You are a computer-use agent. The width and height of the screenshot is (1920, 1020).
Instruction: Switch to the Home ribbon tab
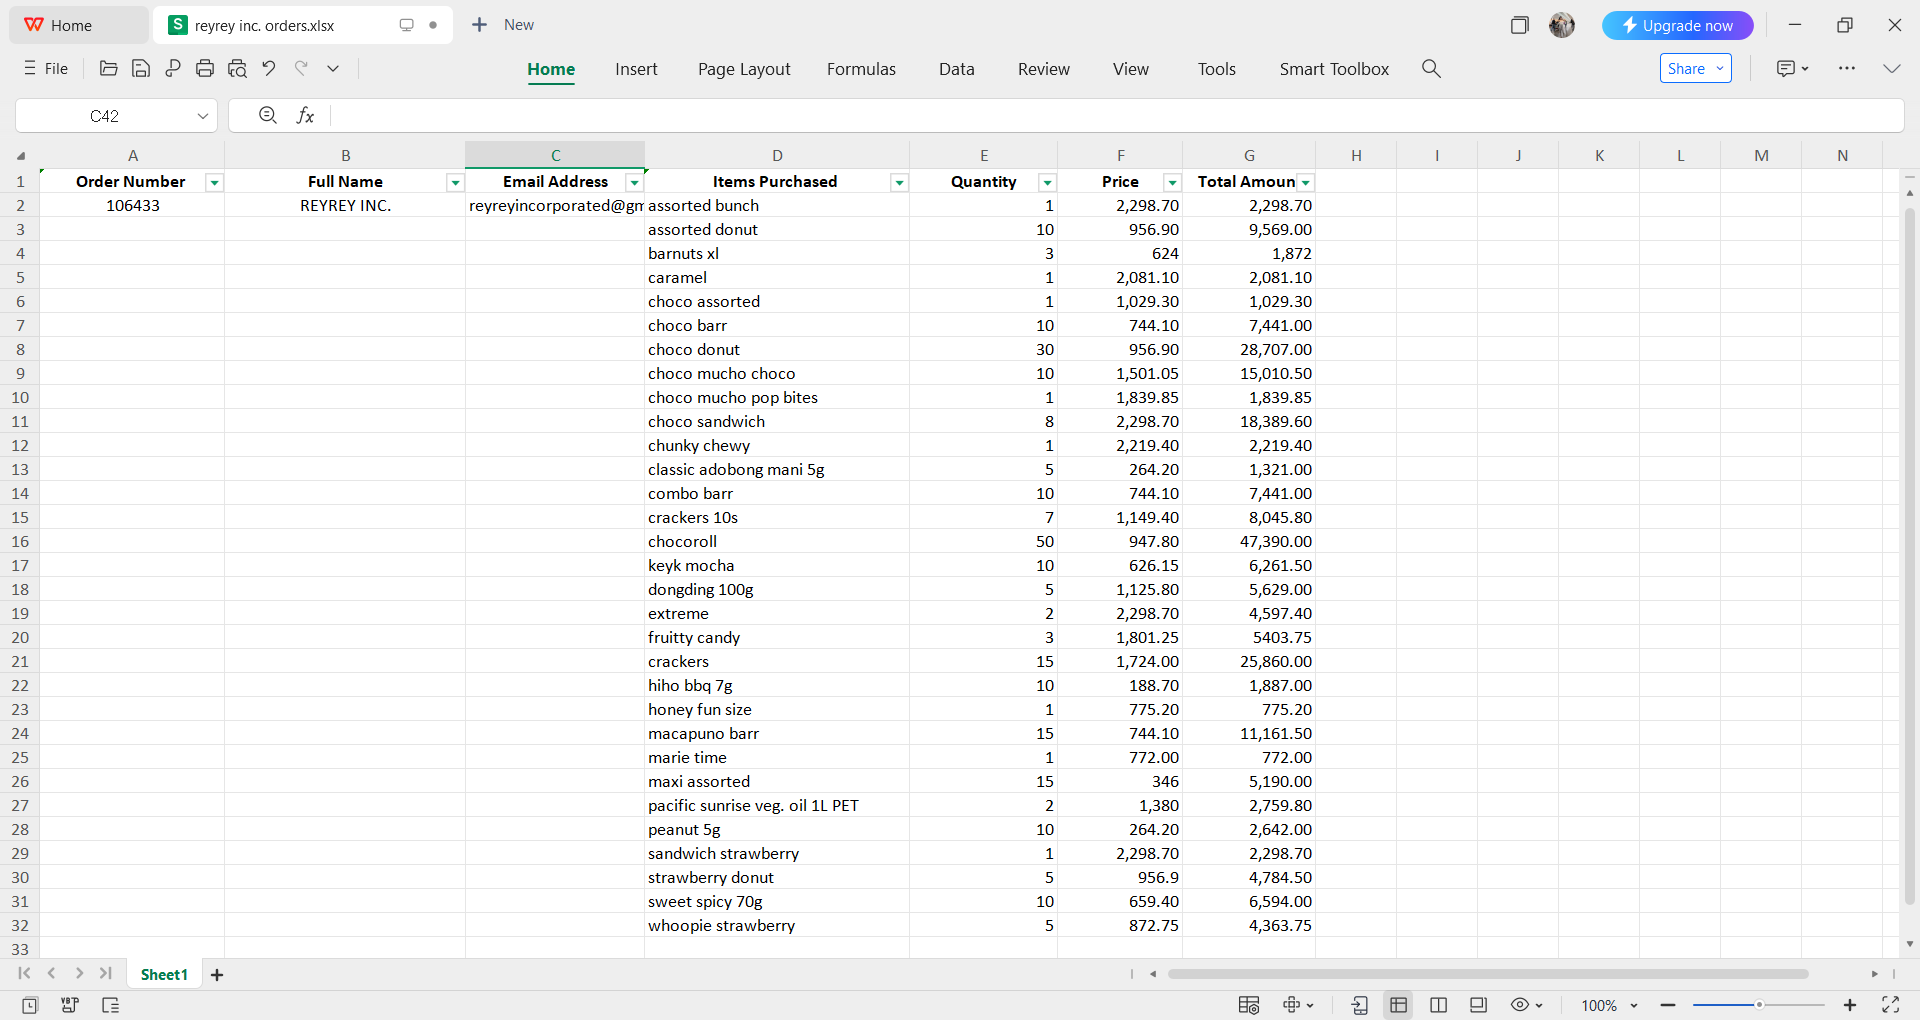coord(551,69)
